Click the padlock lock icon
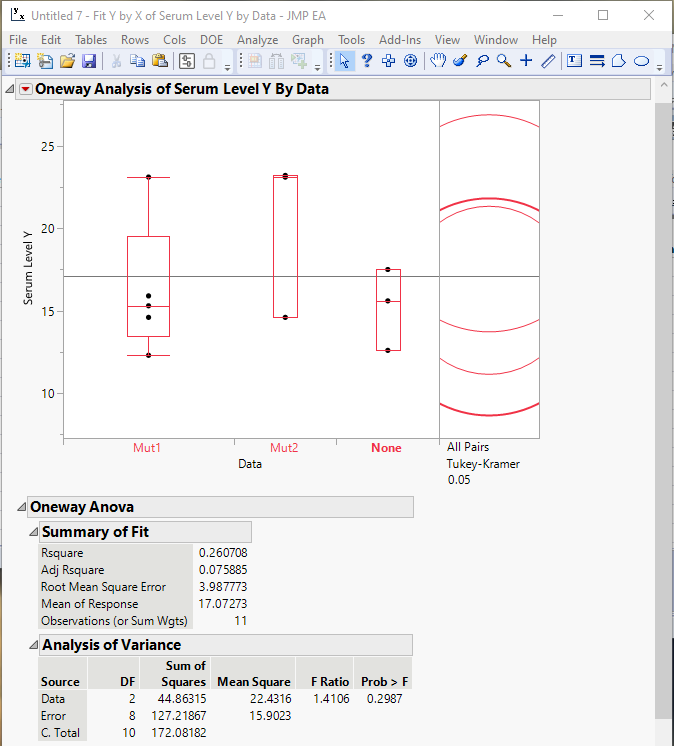Image resolution: width=674 pixels, height=746 pixels. click(x=209, y=61)
